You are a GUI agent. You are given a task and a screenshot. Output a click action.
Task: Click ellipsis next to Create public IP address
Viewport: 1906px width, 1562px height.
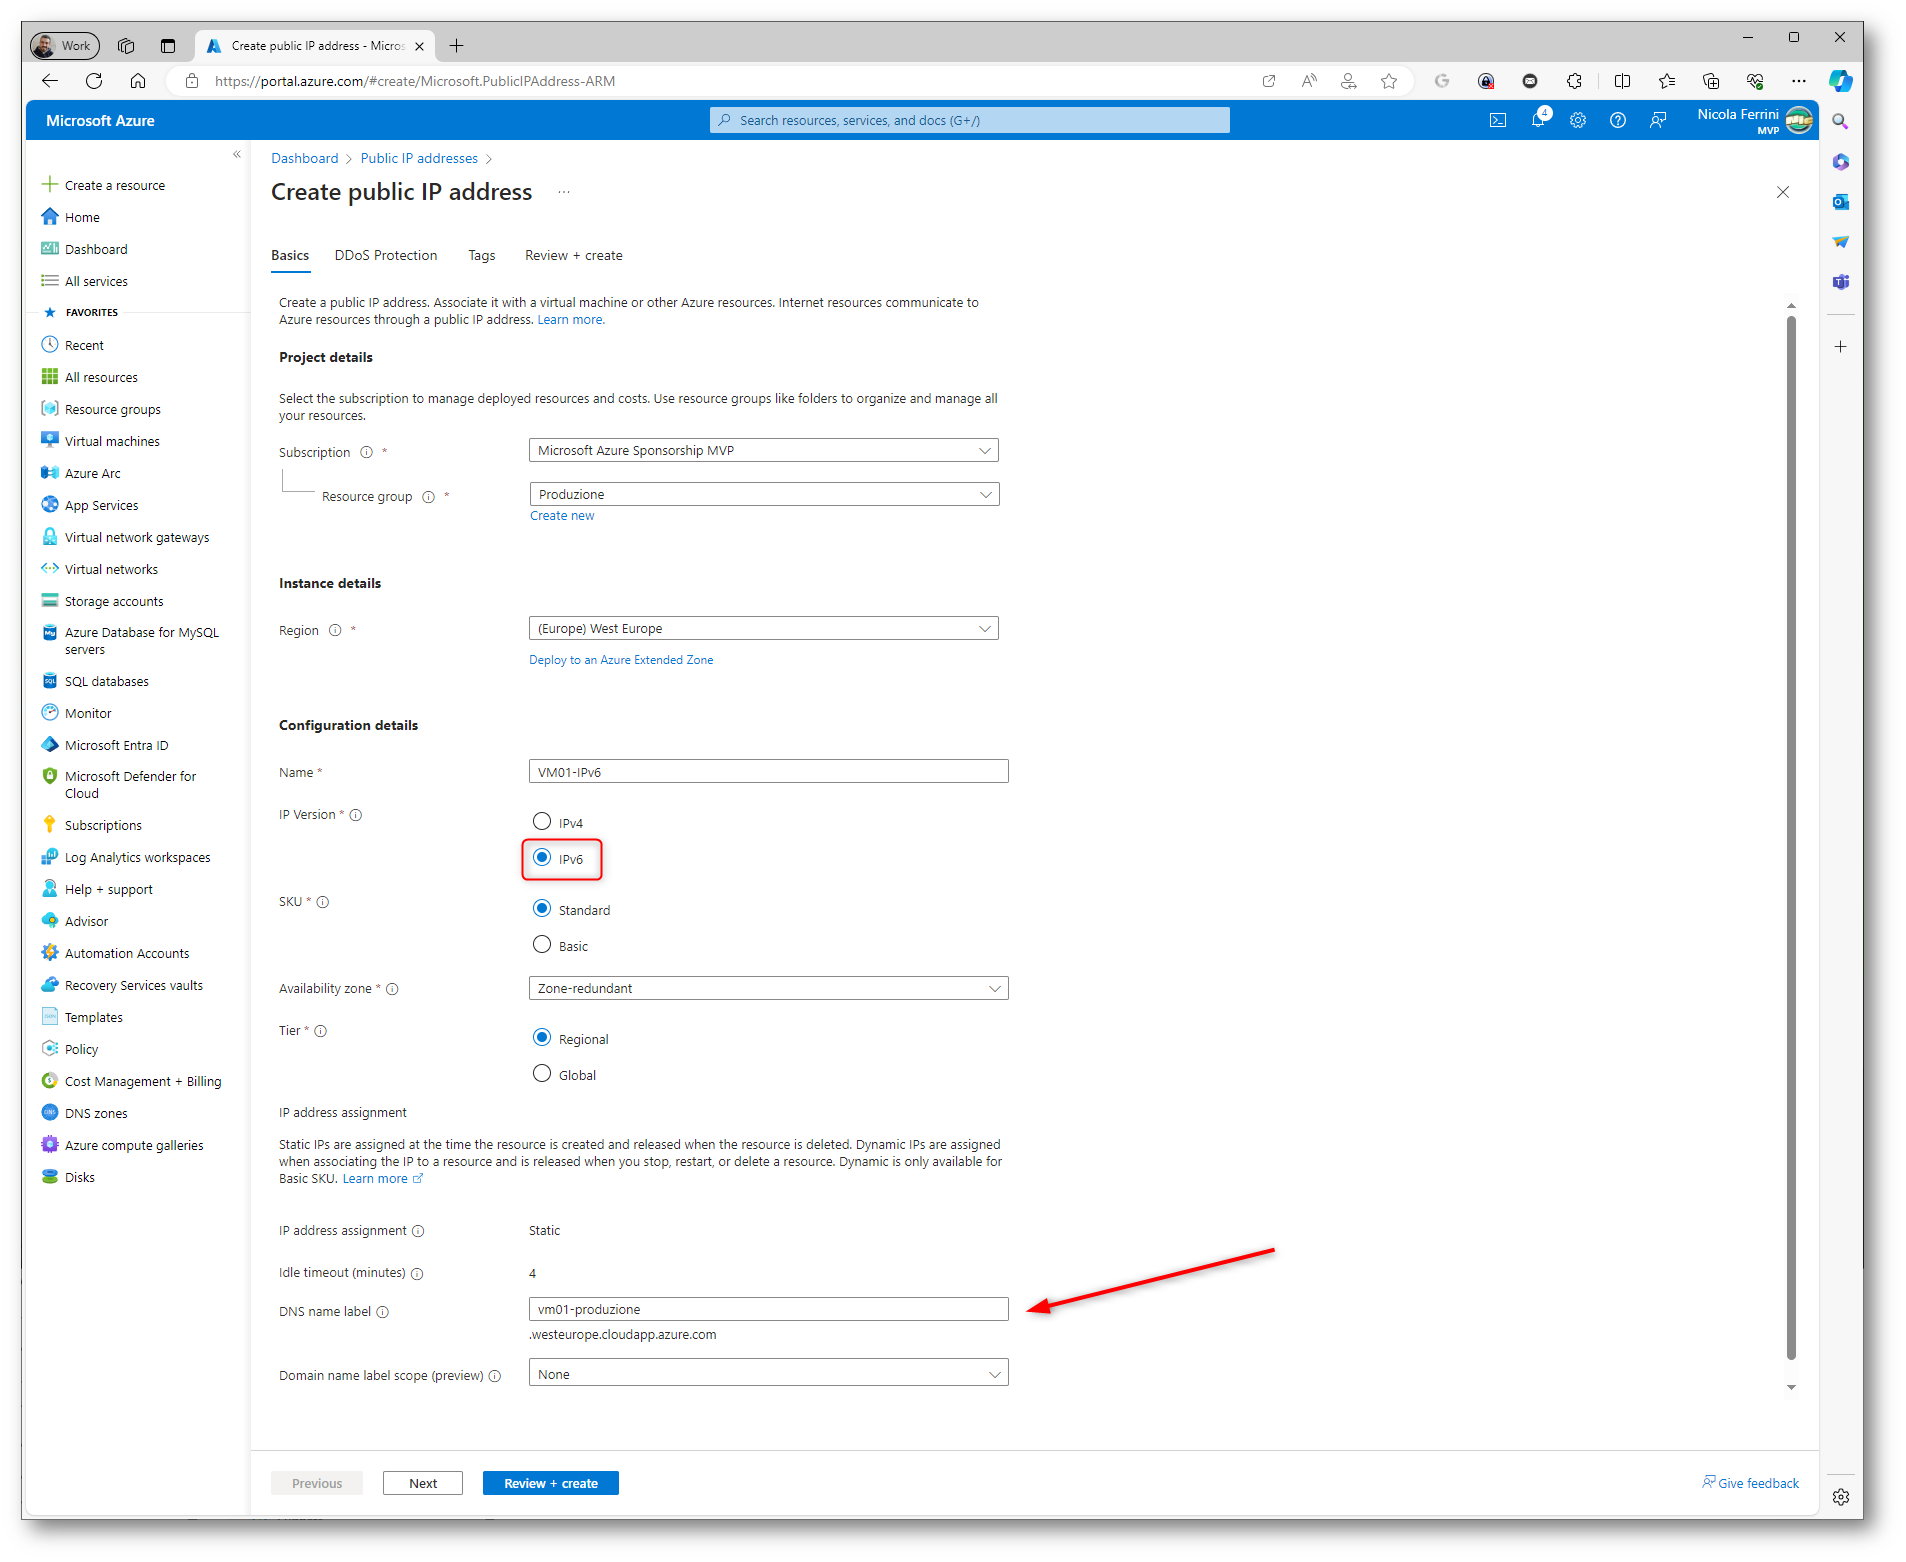[x=564, y=192]
